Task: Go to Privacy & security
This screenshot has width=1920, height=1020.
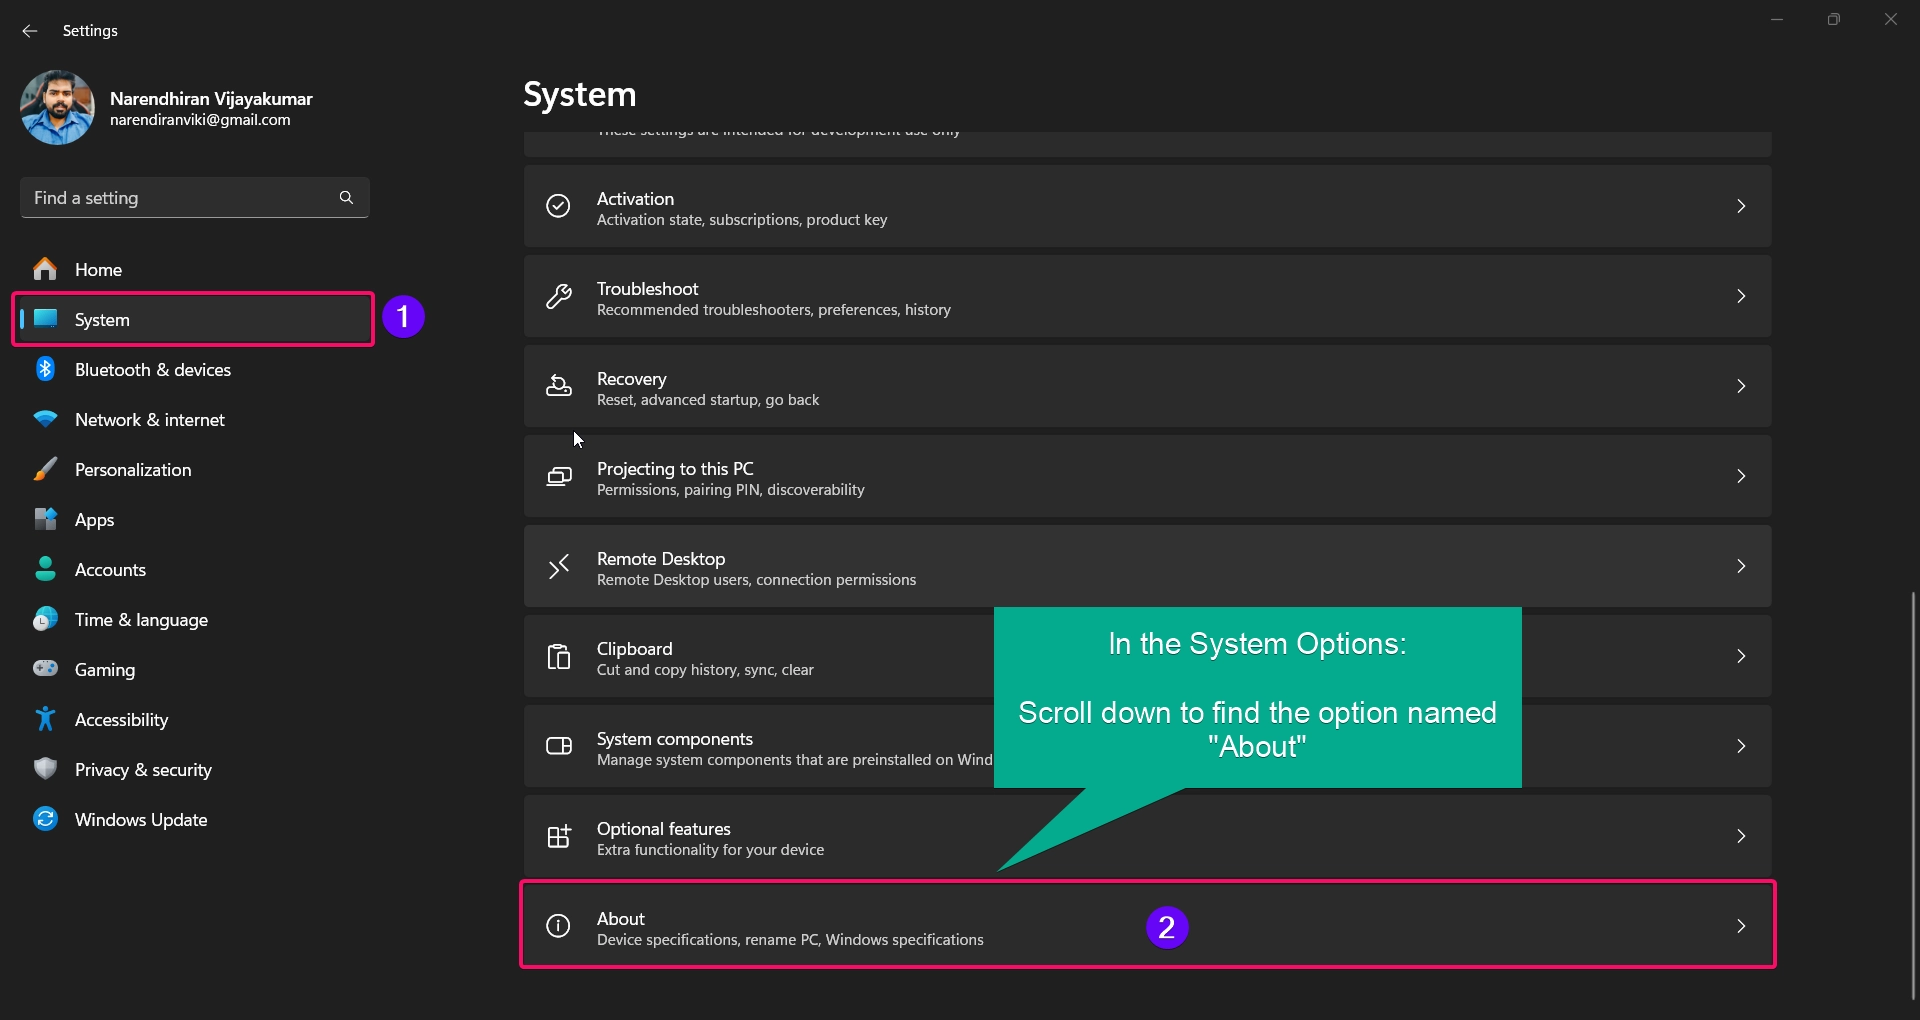Action: pos(195,770)
